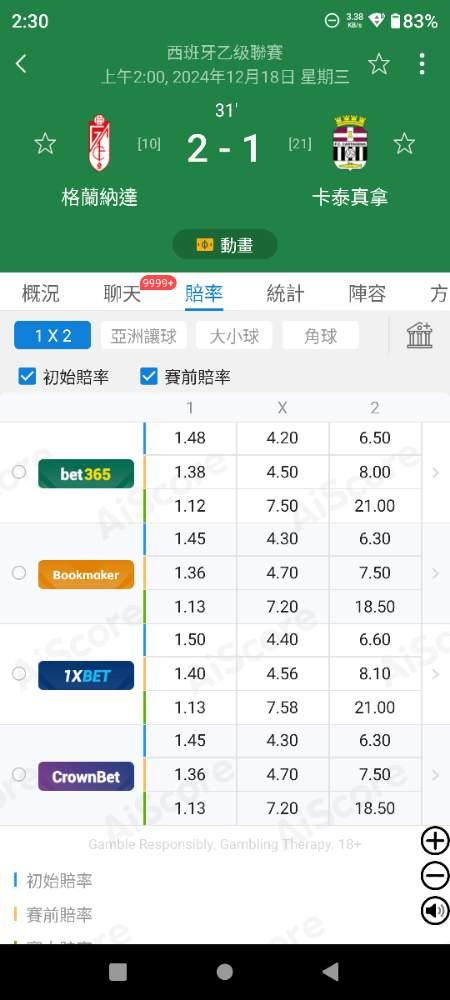The width and height of the screenshot is (450, 1000).
Task: Favorite this match with top star
Action: click(379, 64)
